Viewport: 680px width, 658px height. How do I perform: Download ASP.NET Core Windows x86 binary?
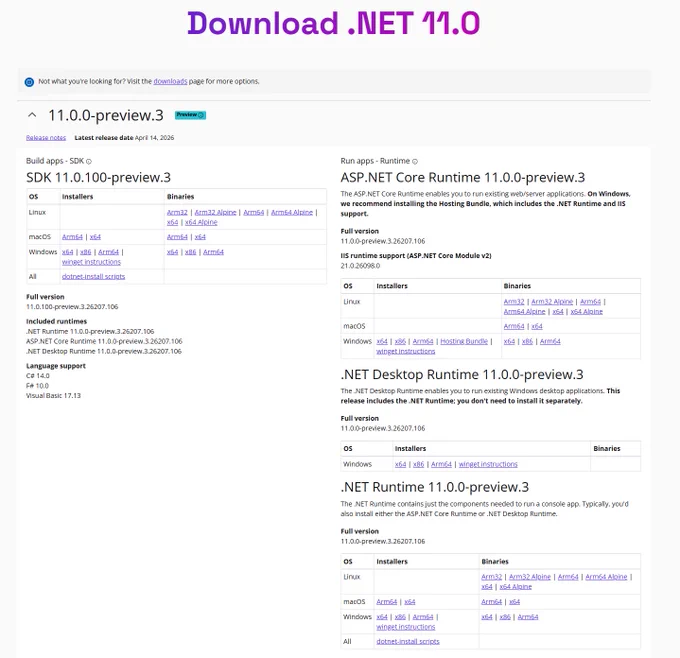527,341
